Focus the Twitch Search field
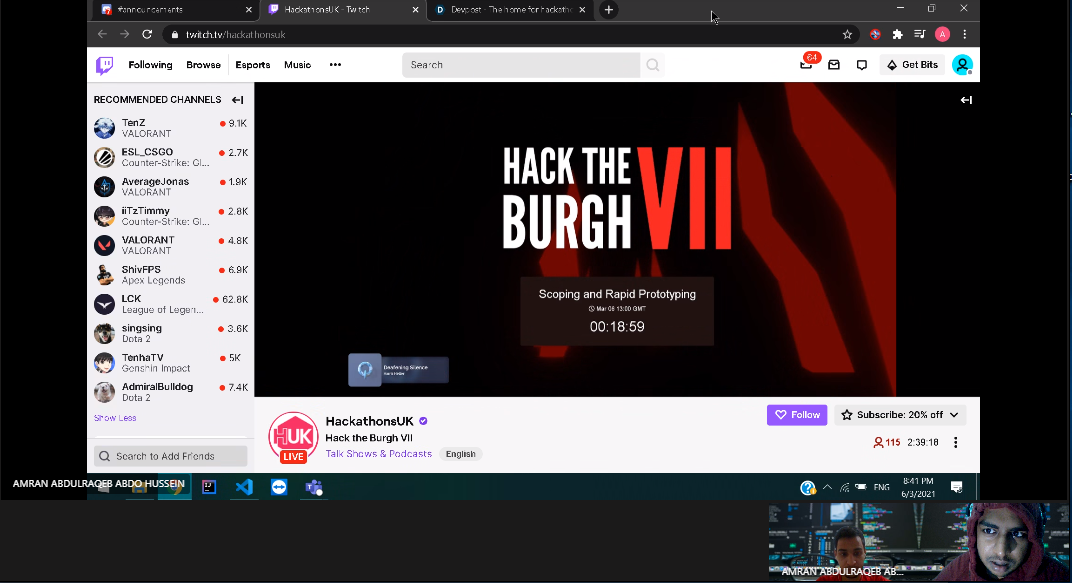Viewport: 1072px width, 583px height. pyautogui.click(x=521, y=65)
